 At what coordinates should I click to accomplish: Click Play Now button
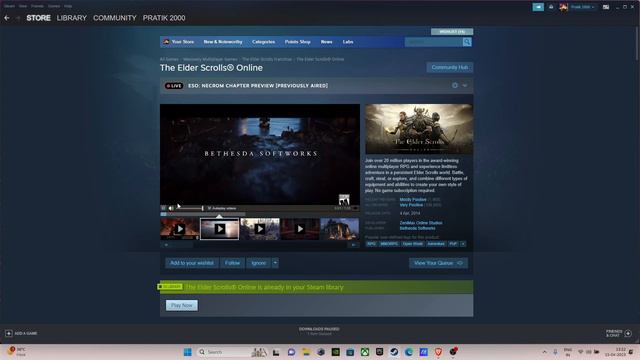[x=182, y=305]
